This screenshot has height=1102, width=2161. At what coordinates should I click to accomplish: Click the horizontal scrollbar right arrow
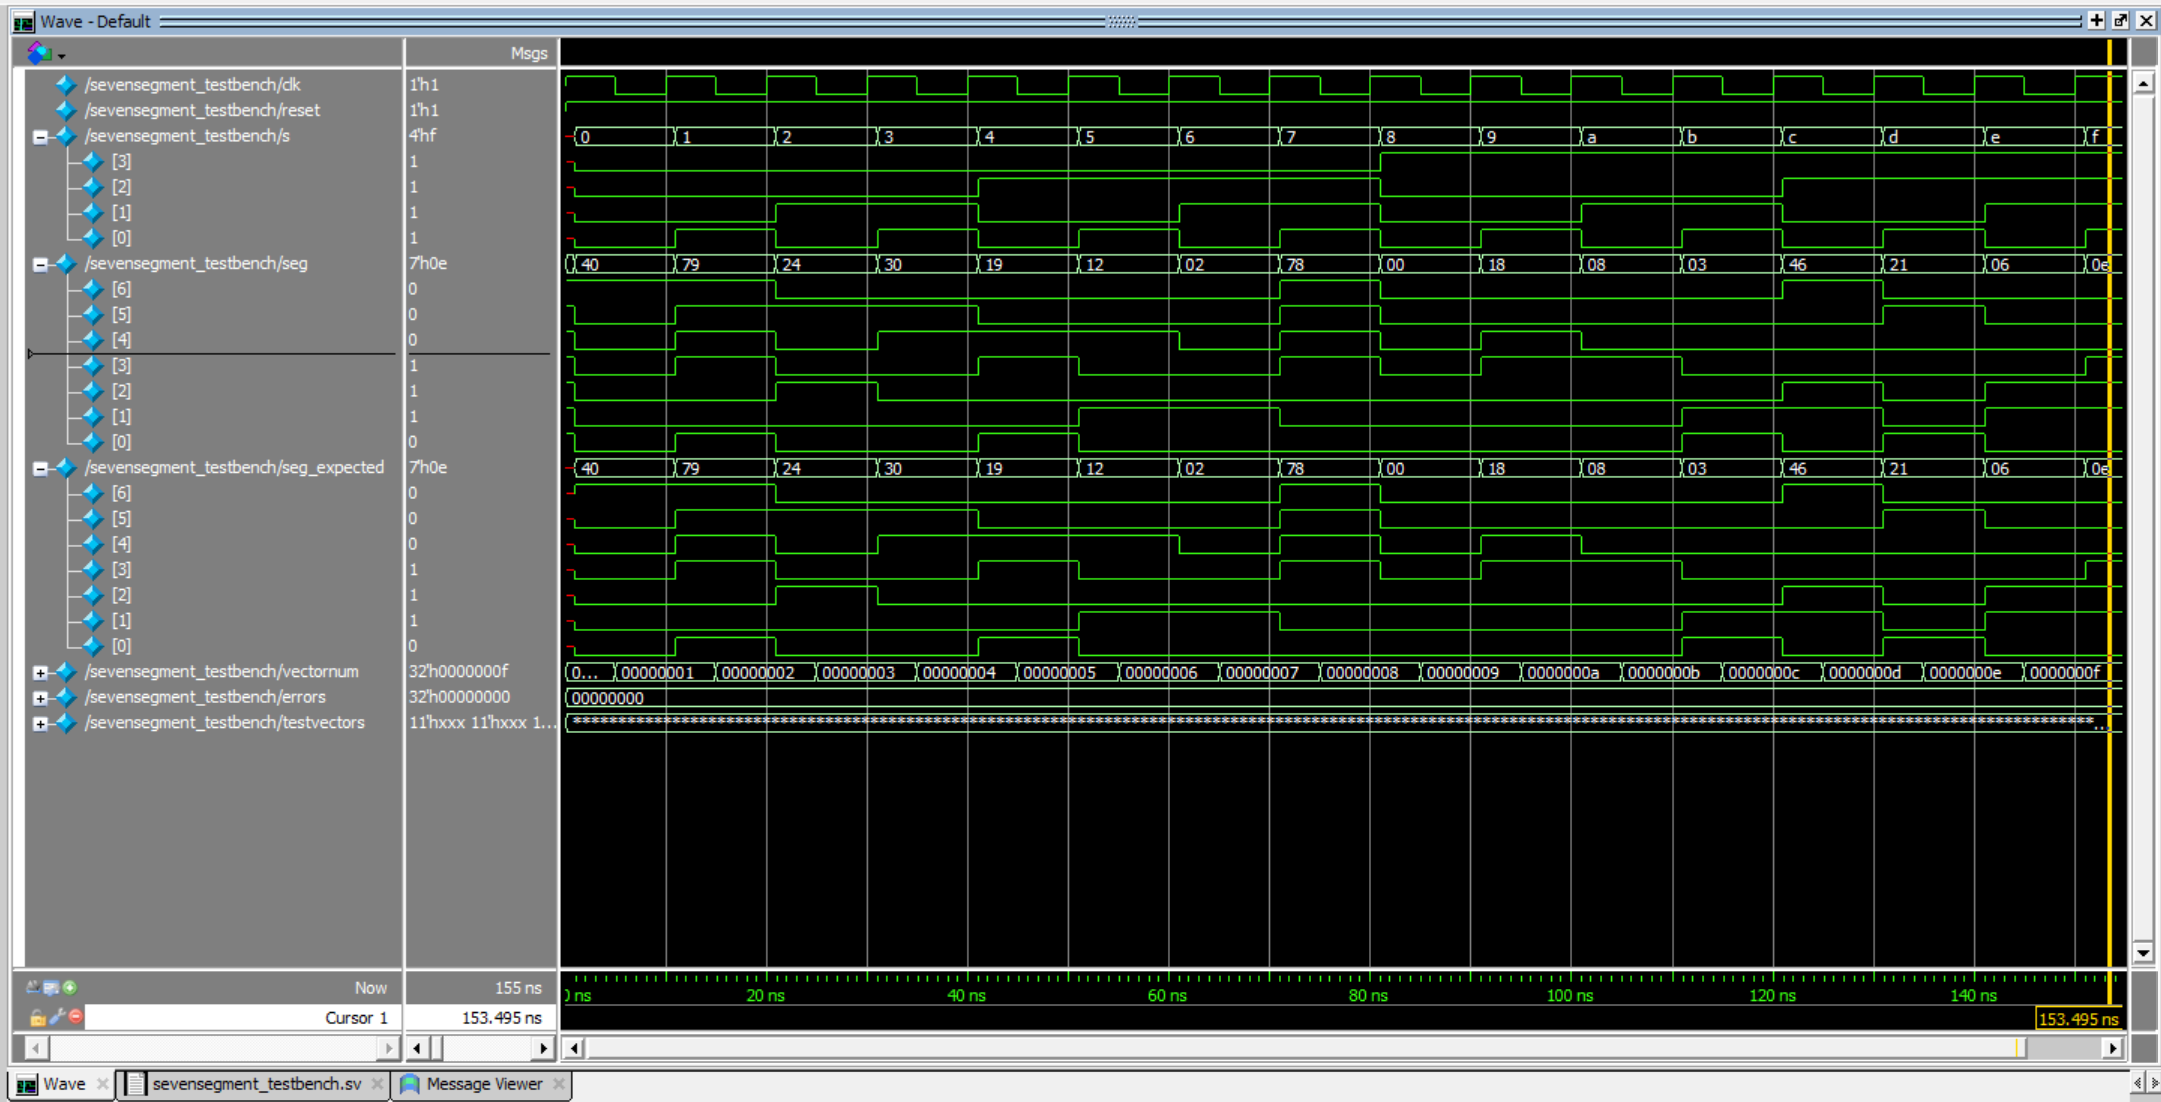pos(2110,1047)
